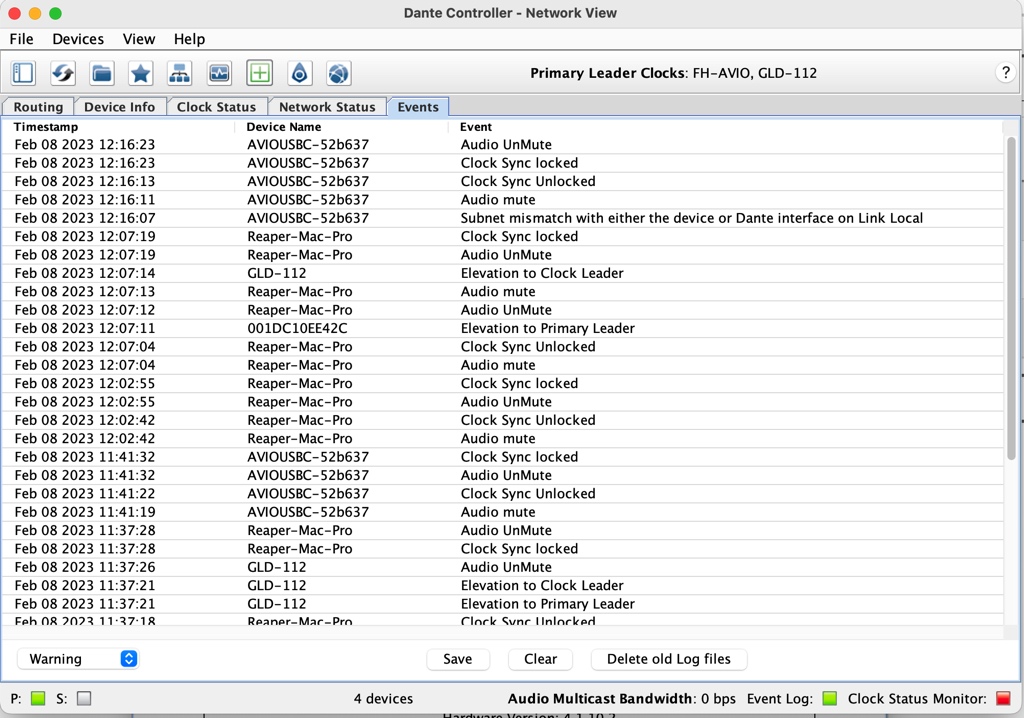Screen dimensions: 1024x718
Task: Click the Event column header
Action: click(725, 127)
